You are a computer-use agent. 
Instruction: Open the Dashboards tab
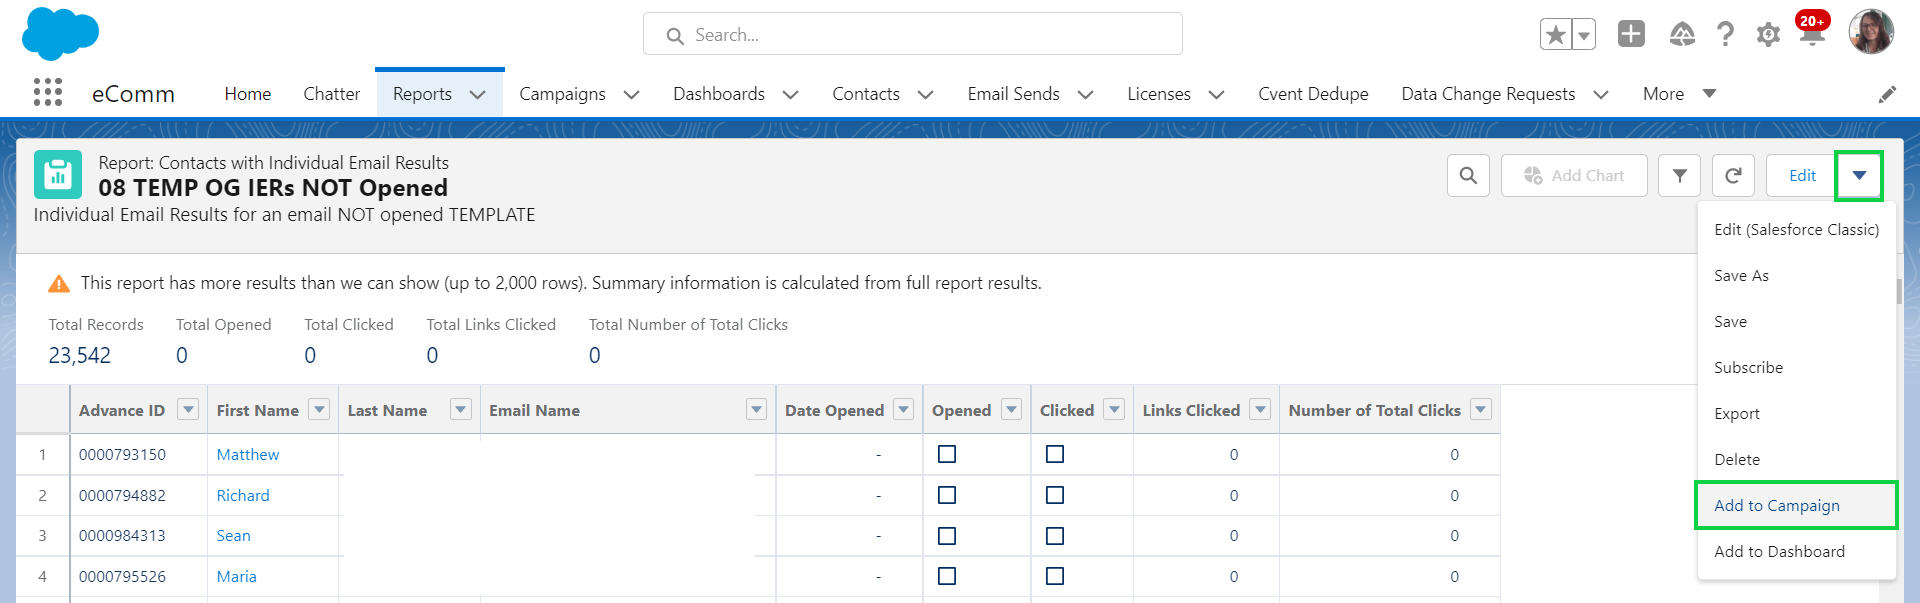click(x=719, y=94)
